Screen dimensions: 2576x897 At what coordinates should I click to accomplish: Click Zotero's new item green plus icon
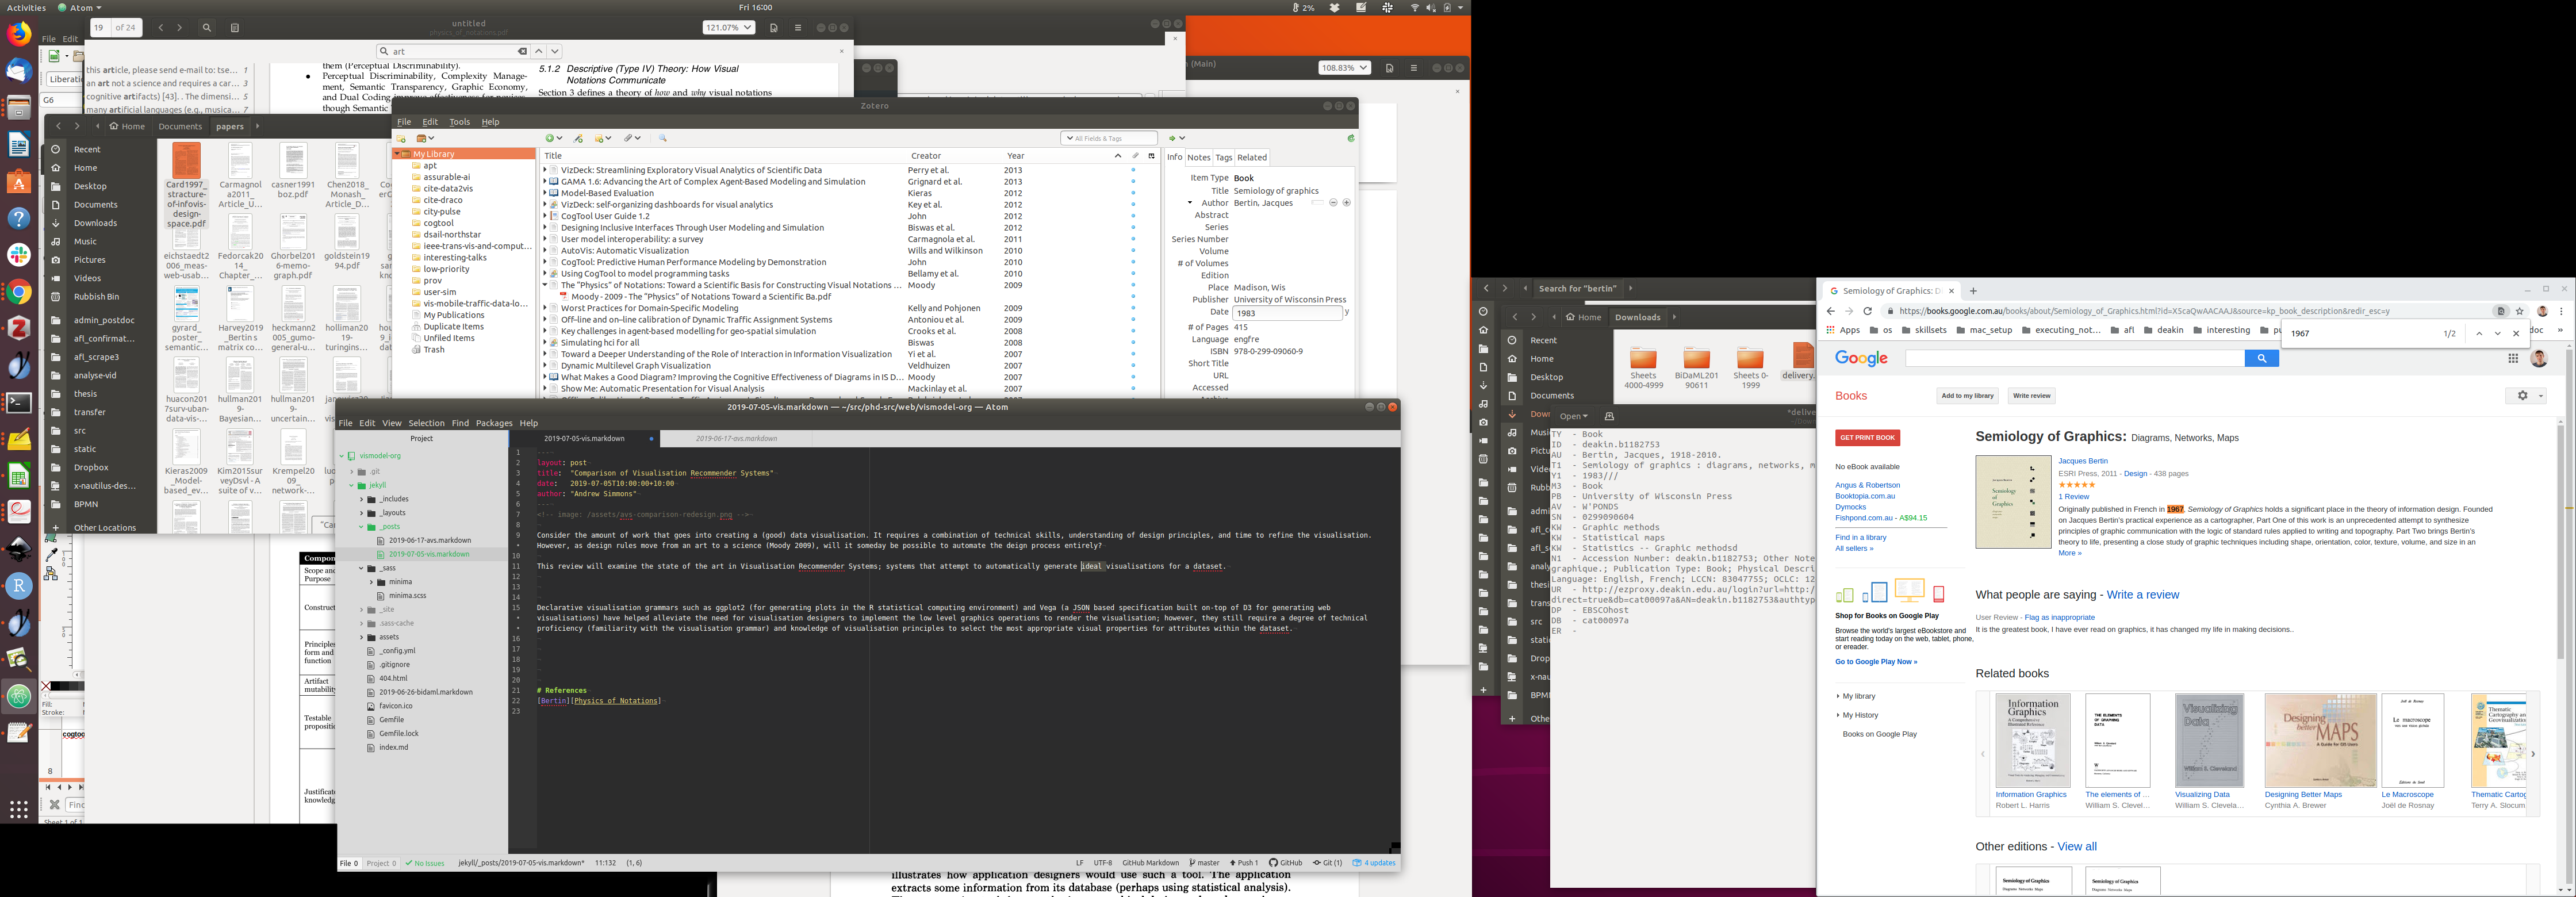550,138
